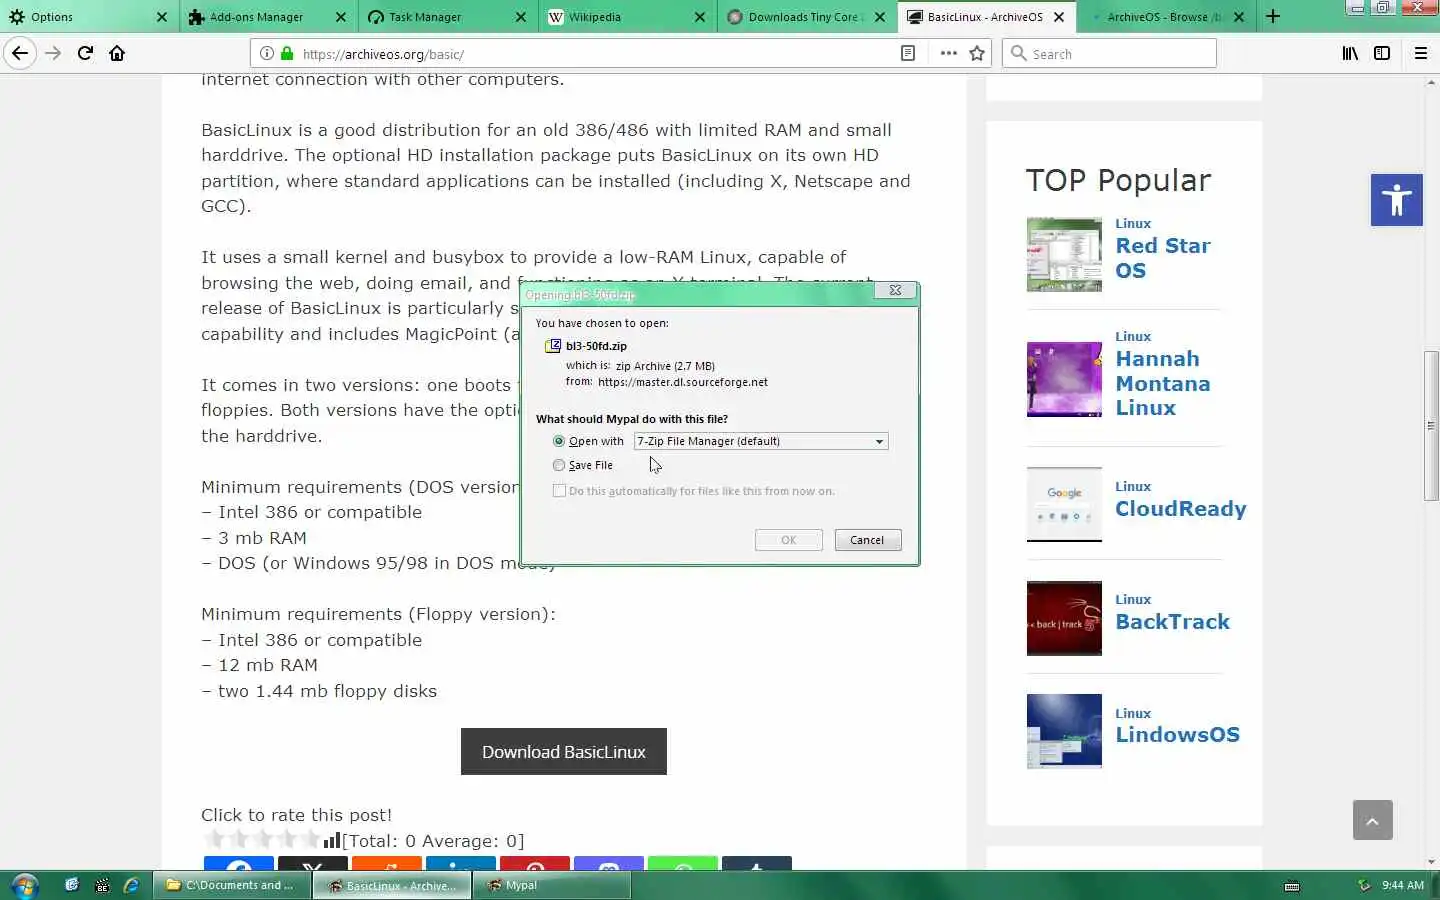Image resolution: width=1440 pixels, height=900 pixels.
Task: Open page actions three-dots menu
Action: click(948, 54)
